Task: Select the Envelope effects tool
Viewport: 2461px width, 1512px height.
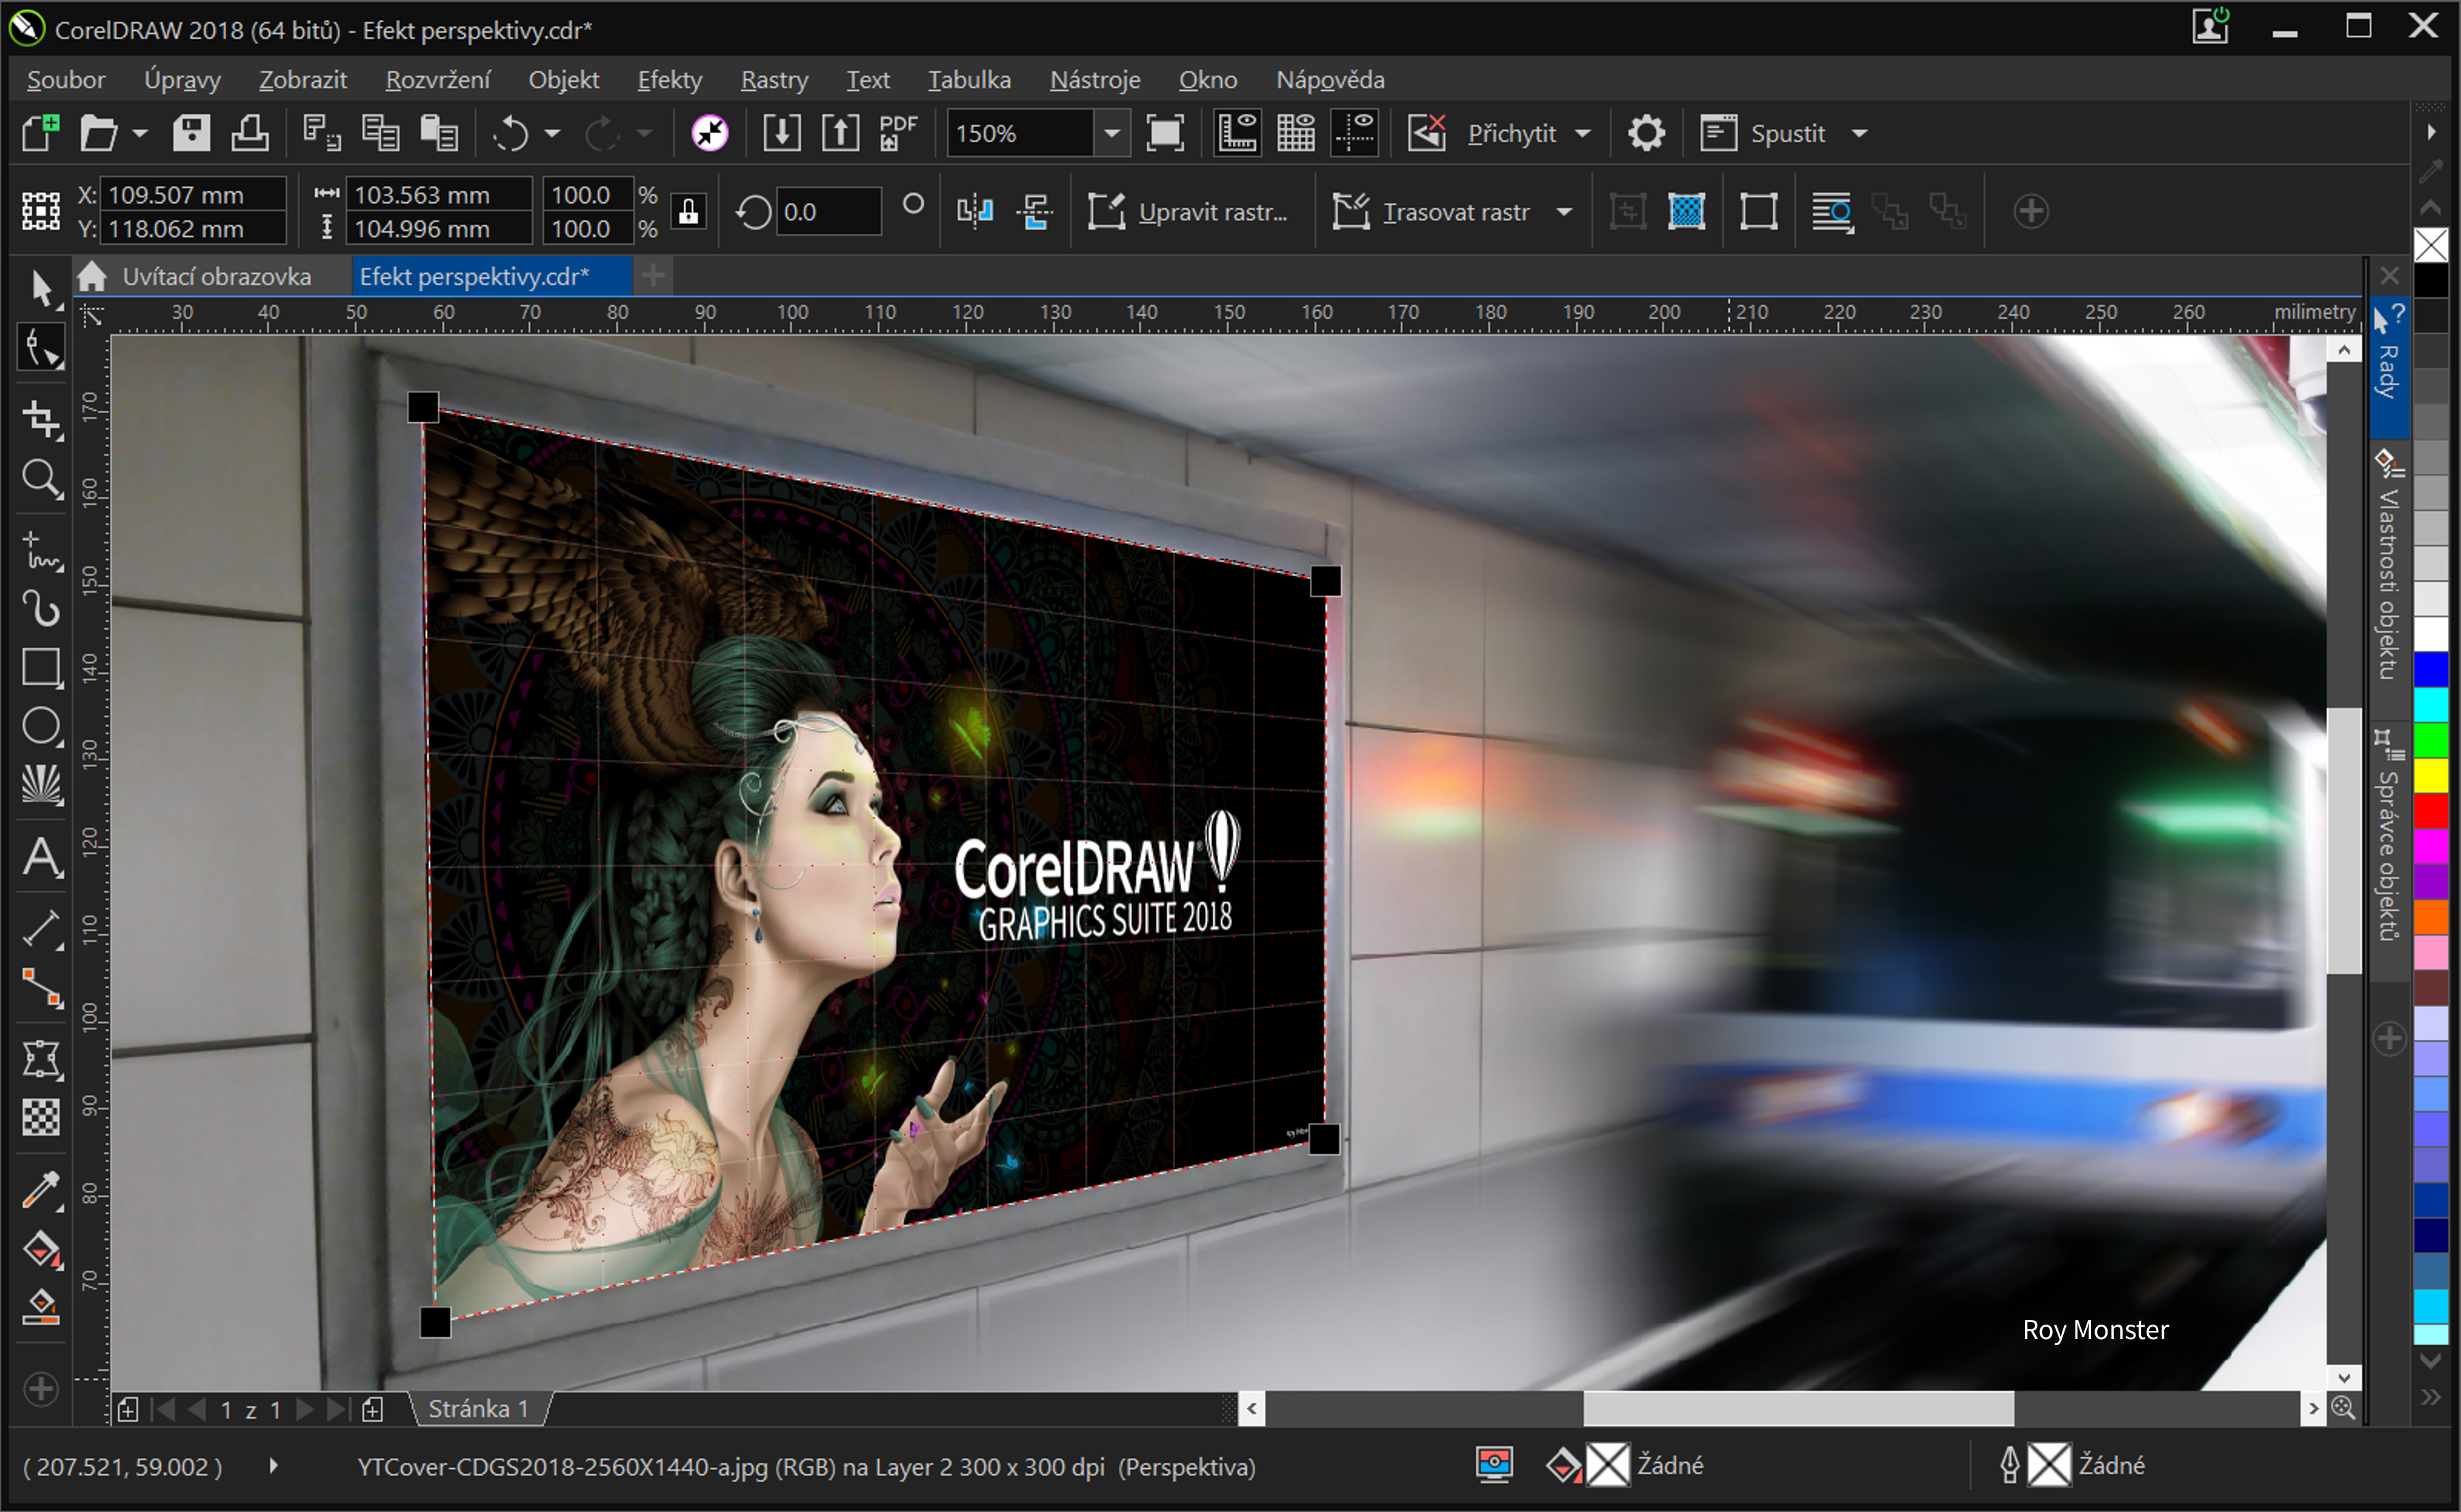Action: coord(41,1059)
